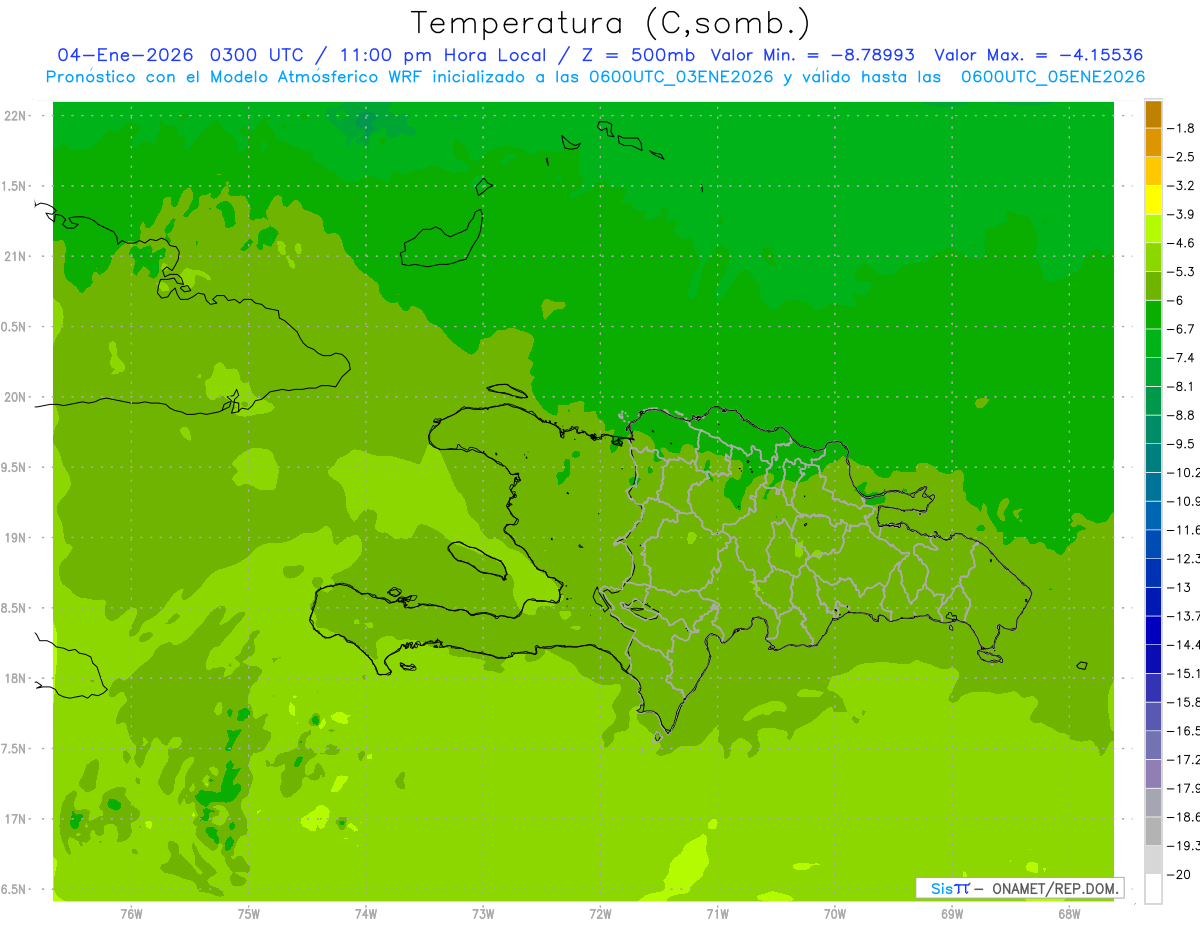This screenshot has height=927, width=1200.
Task: Click the 20N latitude tick label
Action: click(15, 397)
